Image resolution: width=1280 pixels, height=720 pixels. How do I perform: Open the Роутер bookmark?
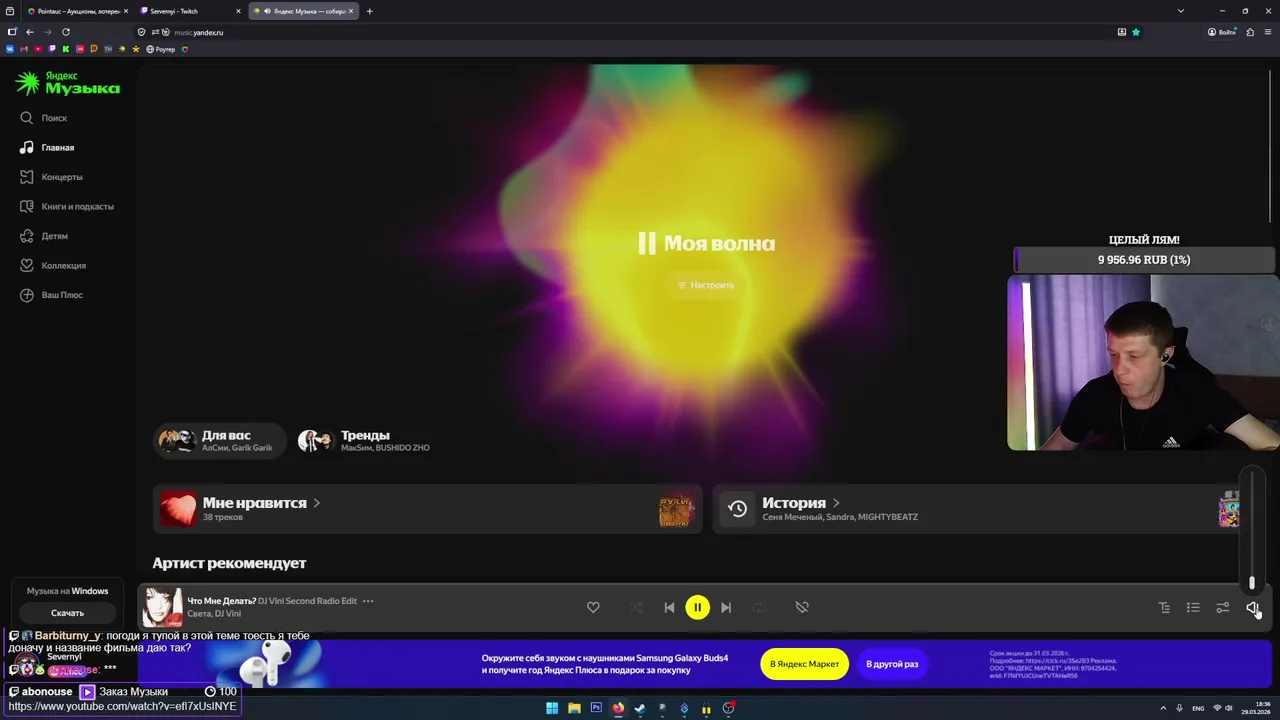pos(161,49)
